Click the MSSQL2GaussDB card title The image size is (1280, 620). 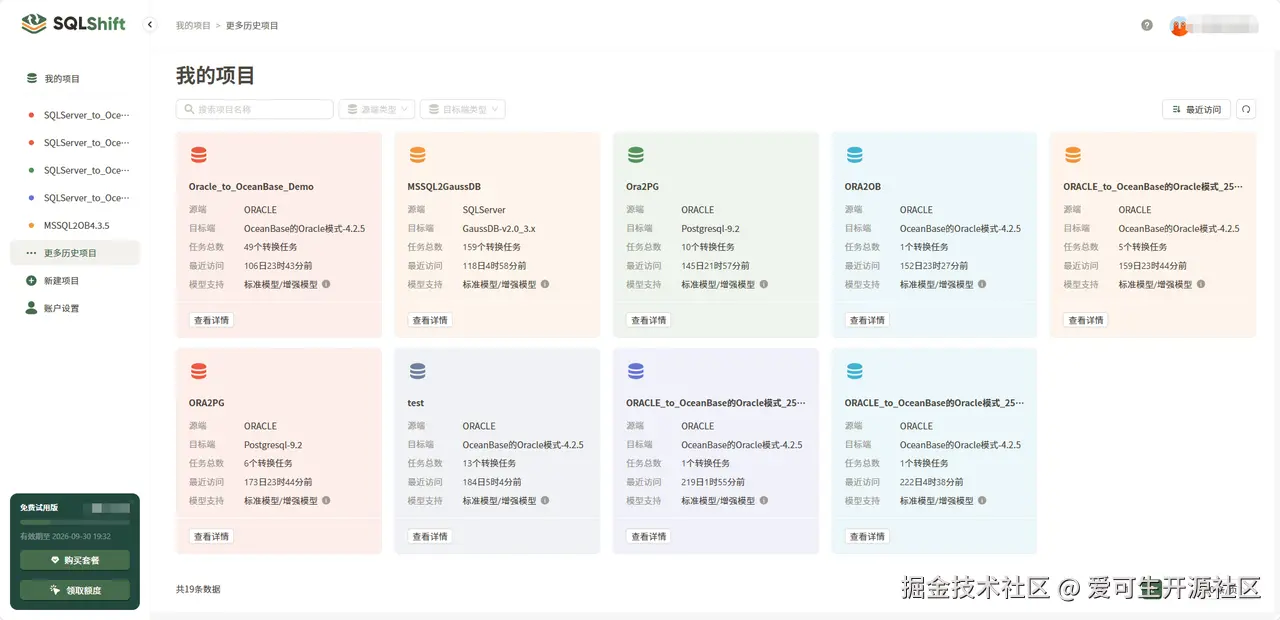point(444,187)
